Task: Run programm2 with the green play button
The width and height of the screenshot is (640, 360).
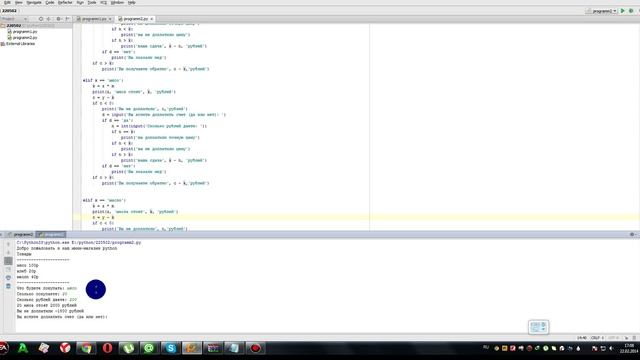Action: 623,11
